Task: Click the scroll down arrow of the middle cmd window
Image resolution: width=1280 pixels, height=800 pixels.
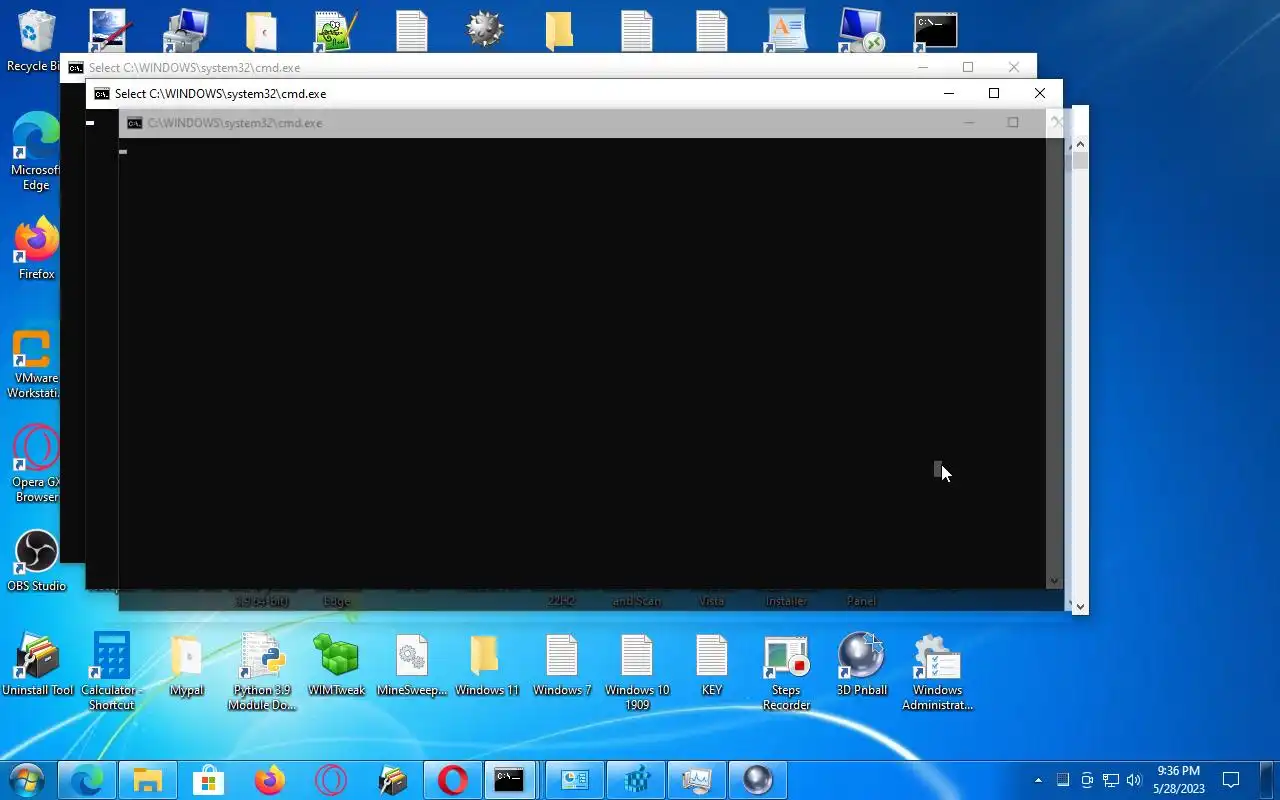Action: pos(1054,580)
